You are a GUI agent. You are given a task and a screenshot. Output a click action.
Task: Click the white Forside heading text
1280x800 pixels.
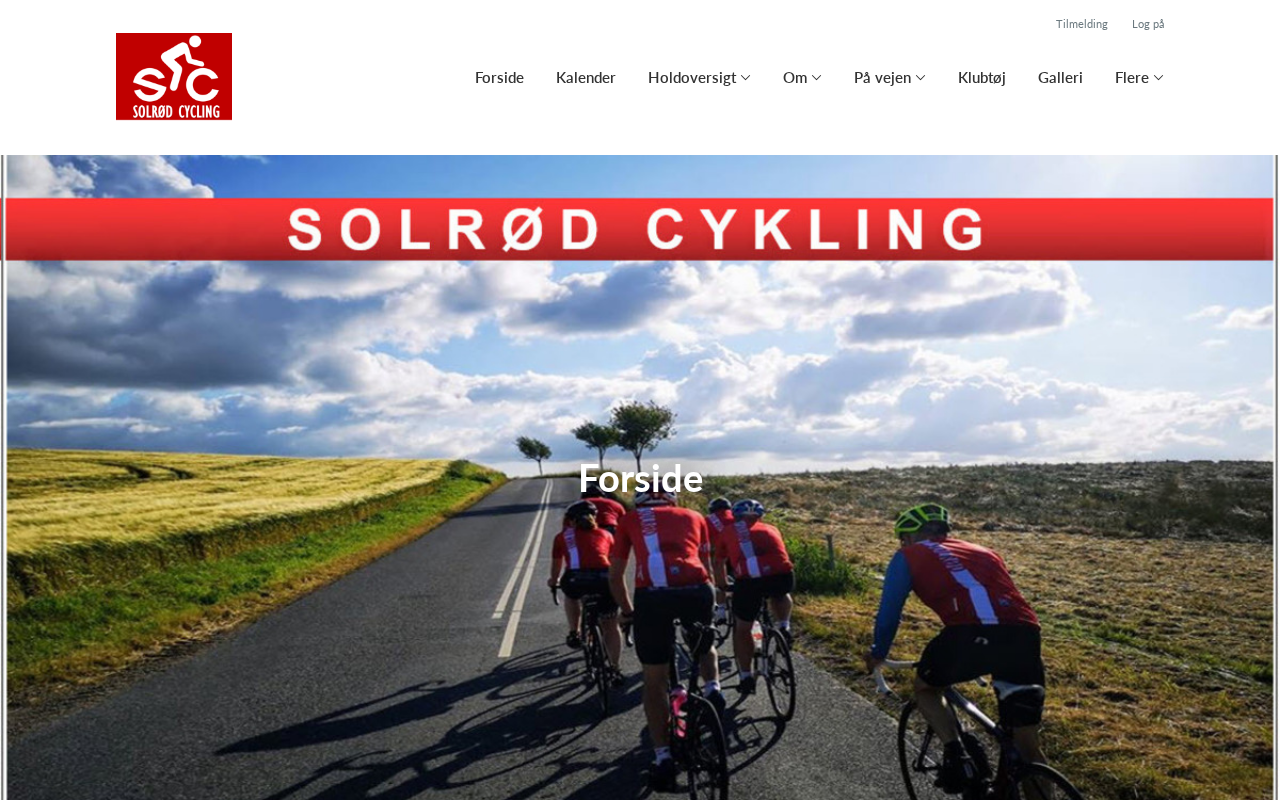coord(640,478)
